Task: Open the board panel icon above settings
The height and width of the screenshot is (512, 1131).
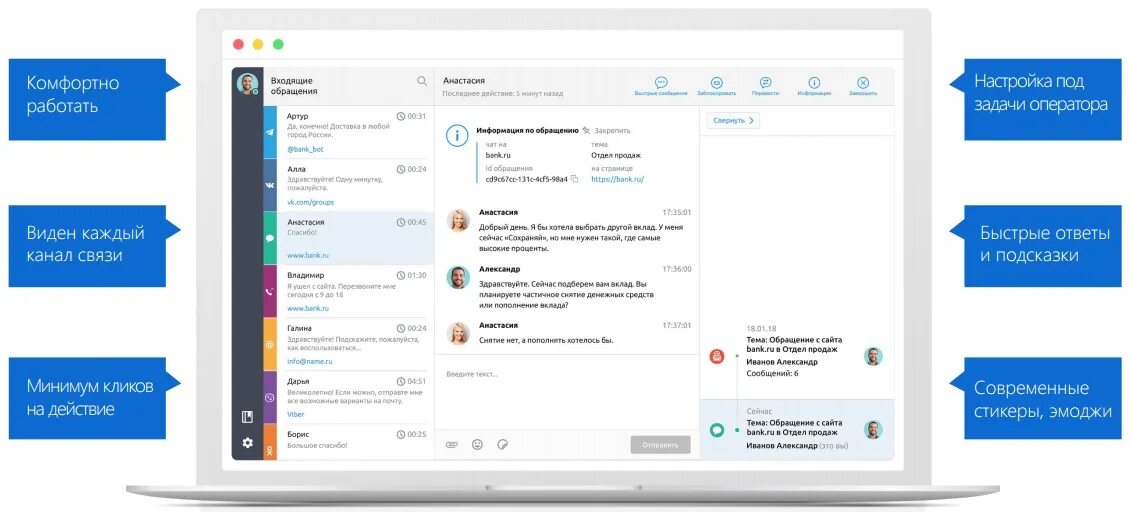Action: click(247, 417)
